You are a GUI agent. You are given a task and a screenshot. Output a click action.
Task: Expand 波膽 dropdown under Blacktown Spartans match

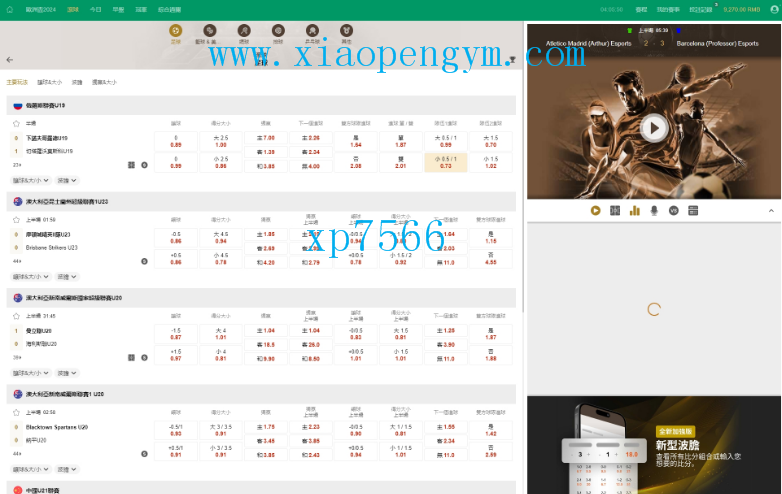pos(67,469)
